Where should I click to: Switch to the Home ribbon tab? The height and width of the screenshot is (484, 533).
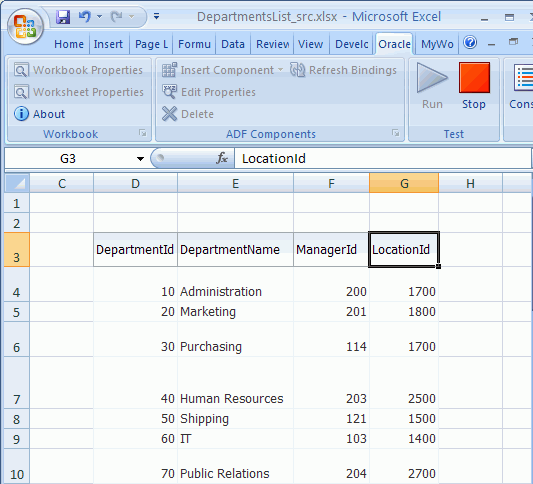tap(69, 44)
